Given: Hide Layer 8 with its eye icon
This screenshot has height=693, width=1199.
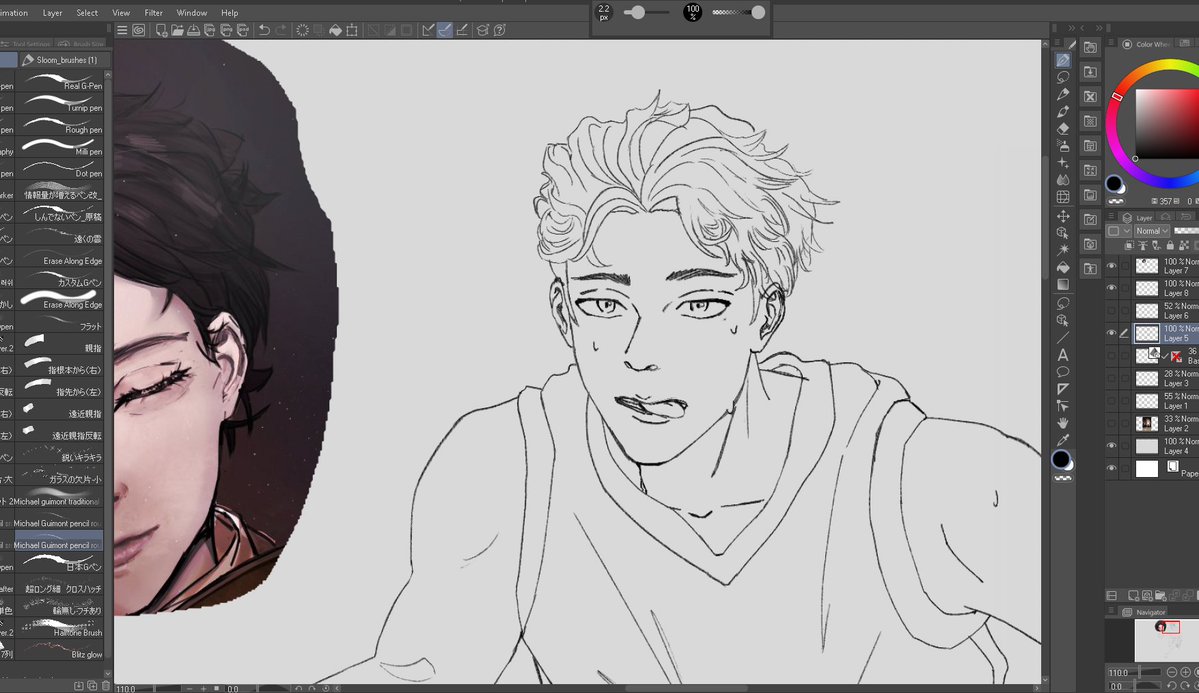Looking at the screenshot, I should coord(1112,288).
